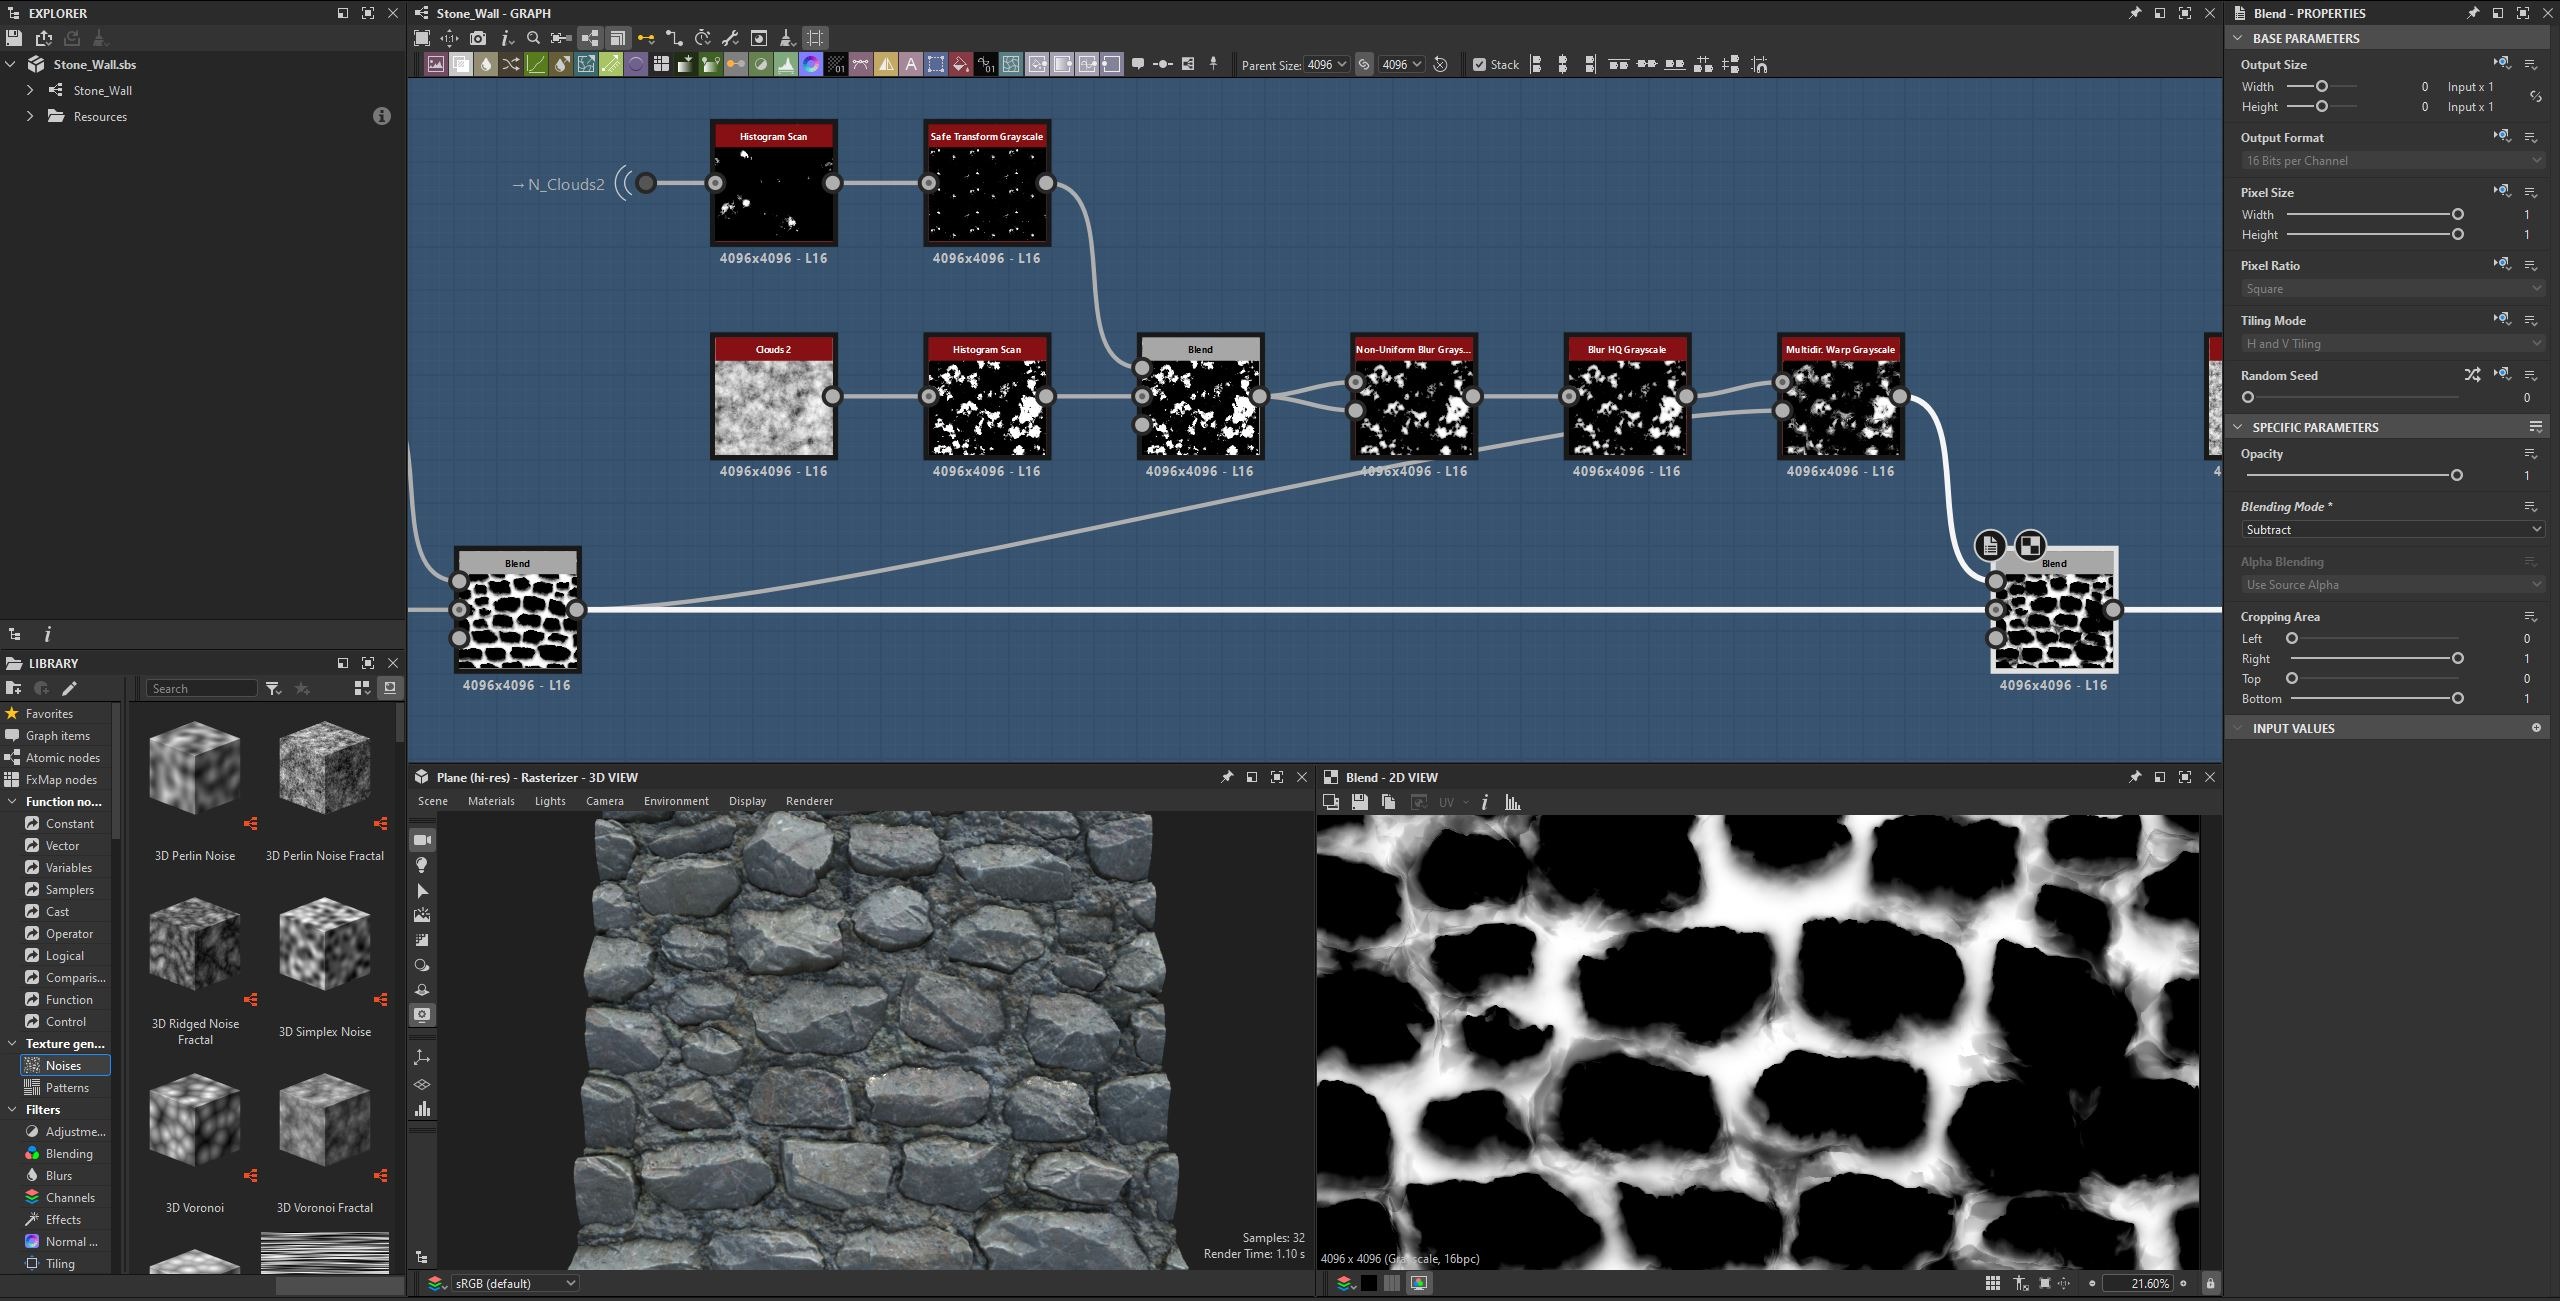Toggle node-flow display button in graph toolbar
Screen dimensions: 2560x1301
pyautogui.click(x=590, y=38)
